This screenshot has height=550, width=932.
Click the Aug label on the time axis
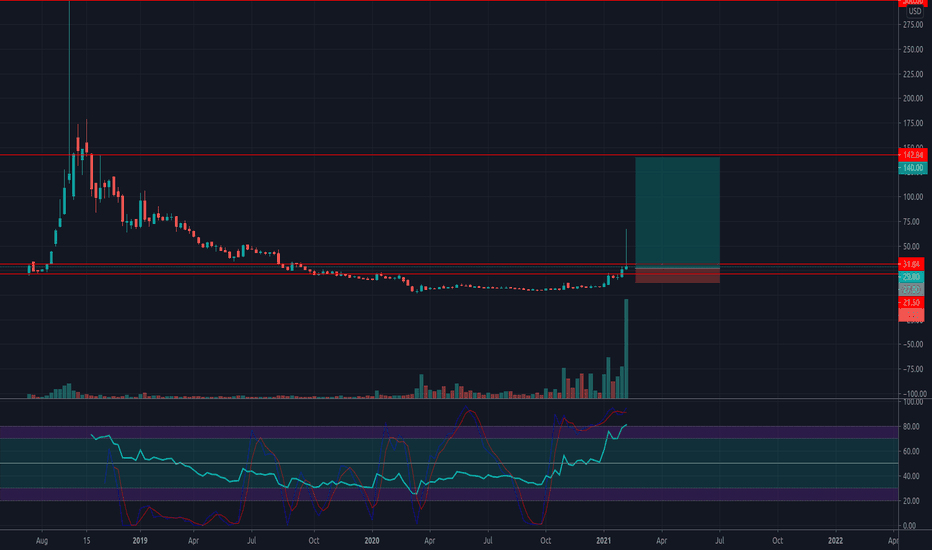pyautogui.click(x=42, y=540)
